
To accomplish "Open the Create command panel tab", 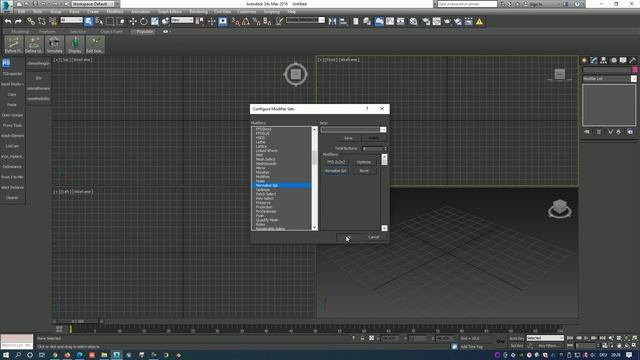I will [584, 60].
